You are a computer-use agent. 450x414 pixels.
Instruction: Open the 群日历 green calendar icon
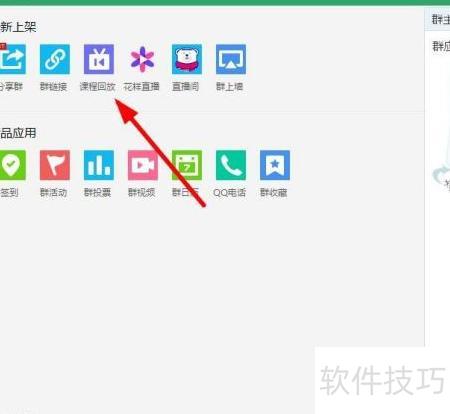coord(187,165)
